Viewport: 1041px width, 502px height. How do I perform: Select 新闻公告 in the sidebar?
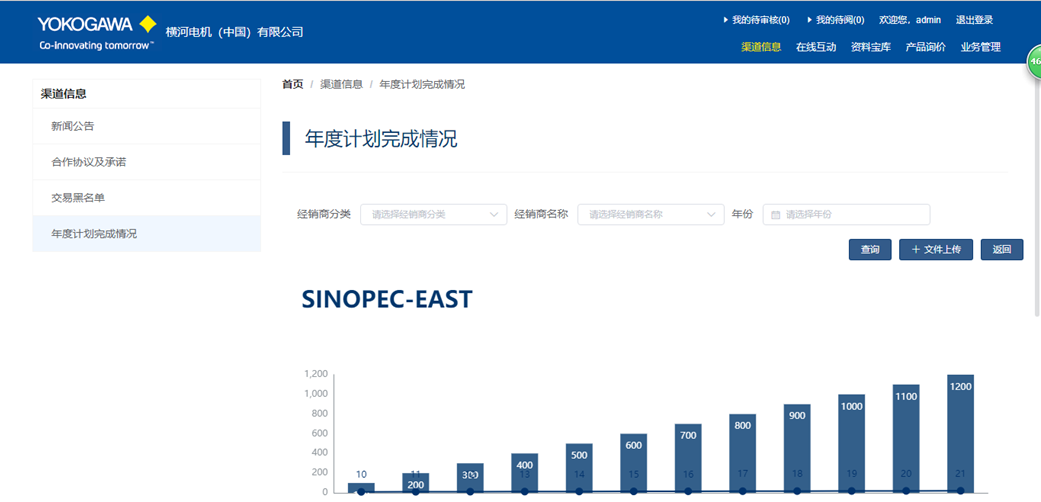point(73,126)
